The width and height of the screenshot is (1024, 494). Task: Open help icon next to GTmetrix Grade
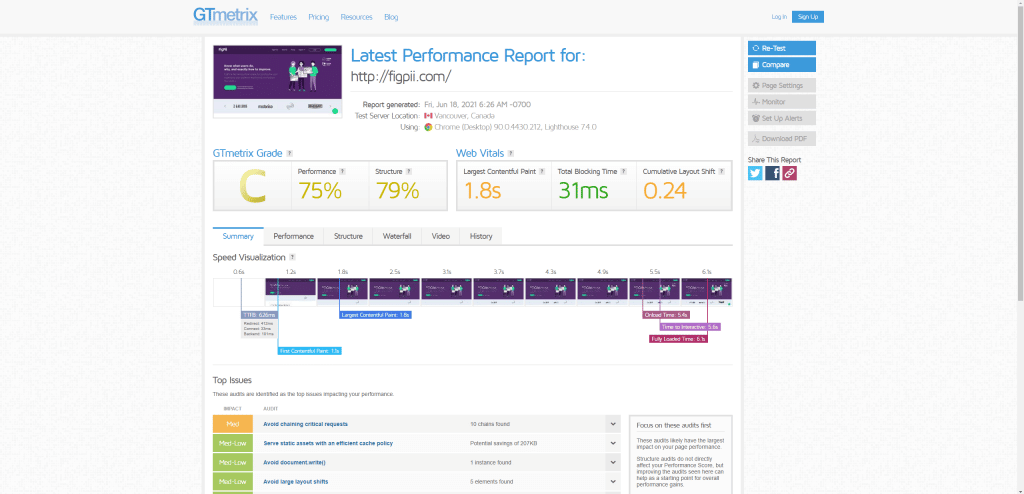click(x=289, y=154)
